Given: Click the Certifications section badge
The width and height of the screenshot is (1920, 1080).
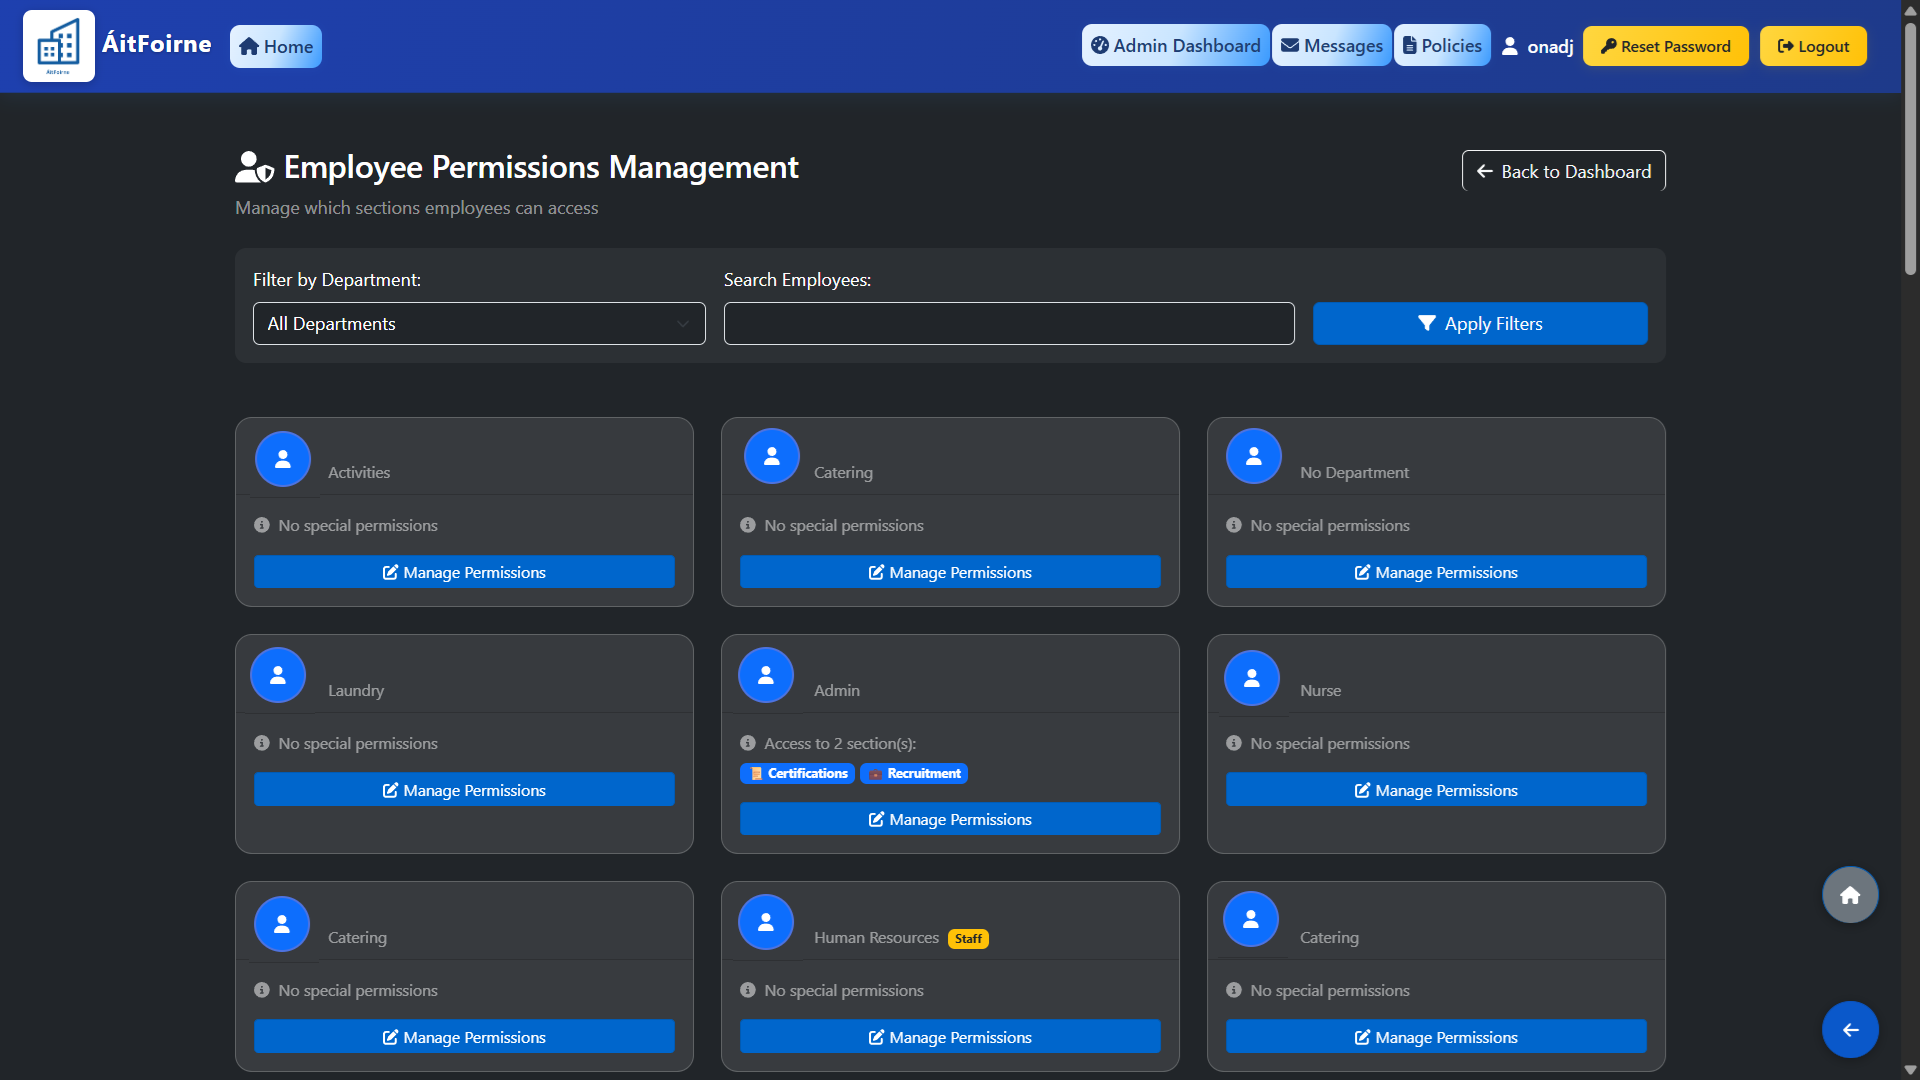Looking at the screenshot, I should pos(798,773).
